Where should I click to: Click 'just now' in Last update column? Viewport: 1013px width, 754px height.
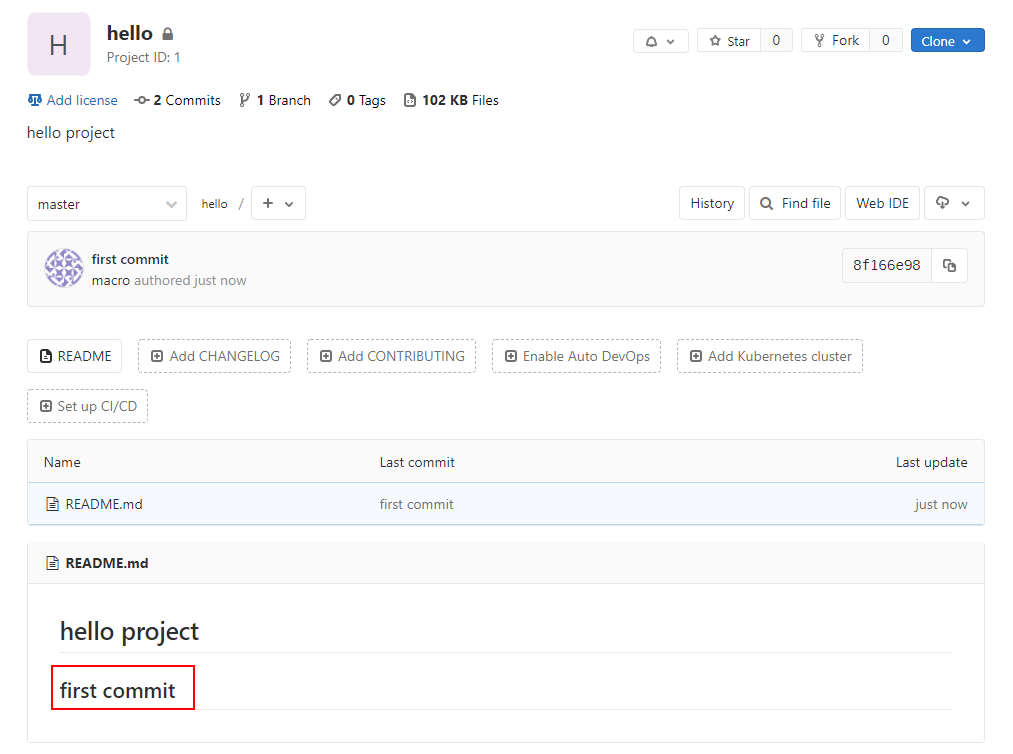coord(941,504)
